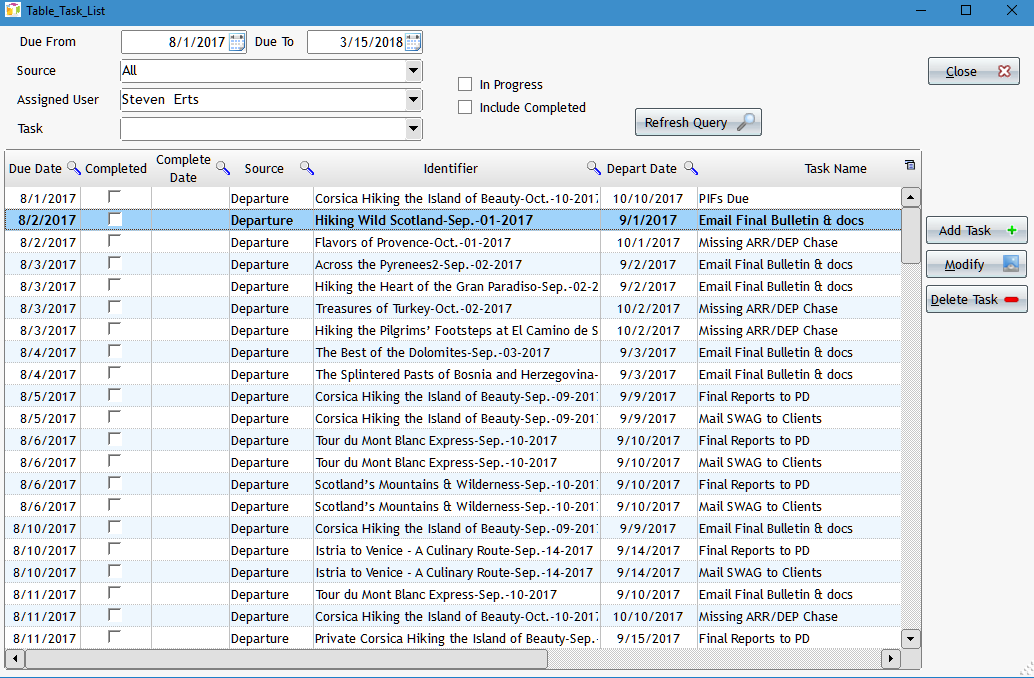The height and width of the screenshot is (678, 1034).
Task: Click the Task Name column header
Action: click(x=836, y=169)
